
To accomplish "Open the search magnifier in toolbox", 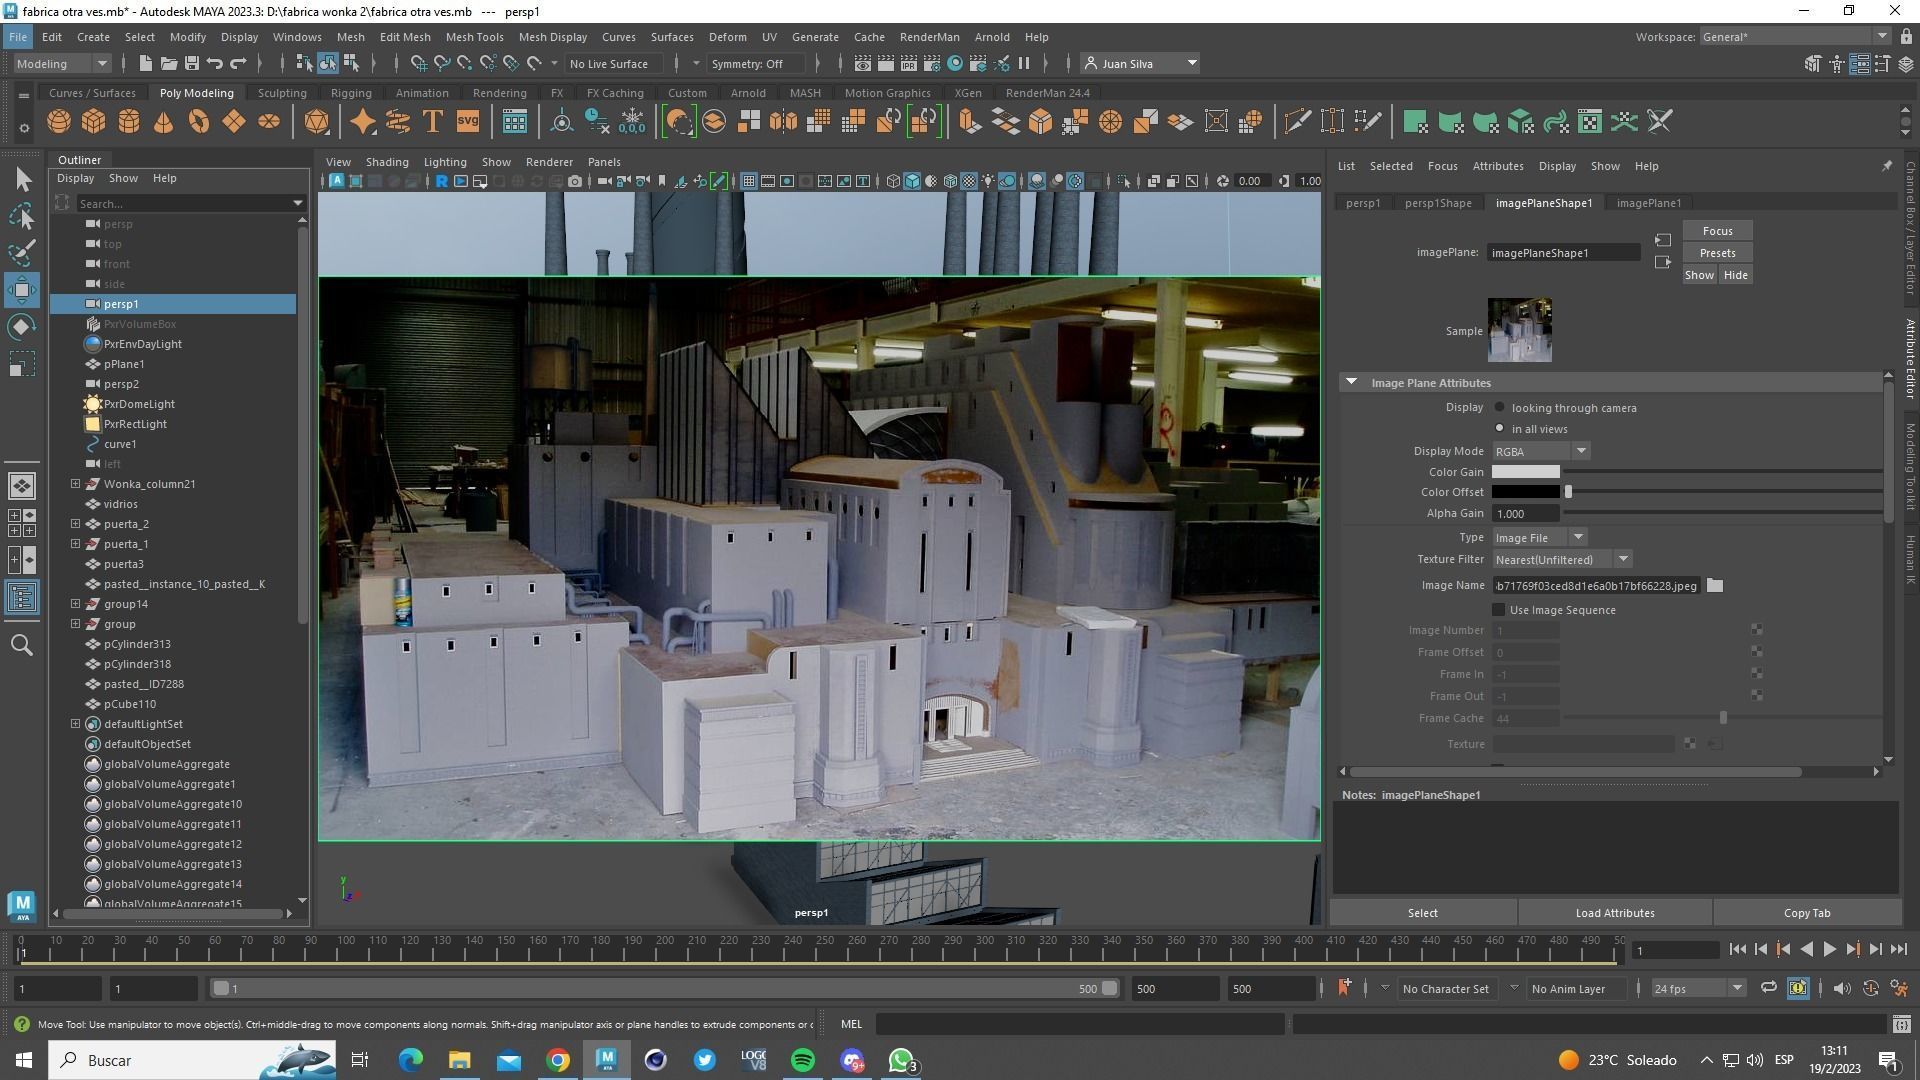I will pos(22,645).
